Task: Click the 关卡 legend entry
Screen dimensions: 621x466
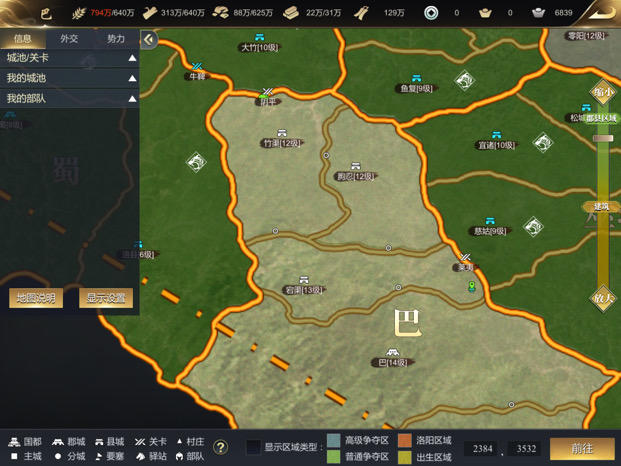Action: coord(151,441)
